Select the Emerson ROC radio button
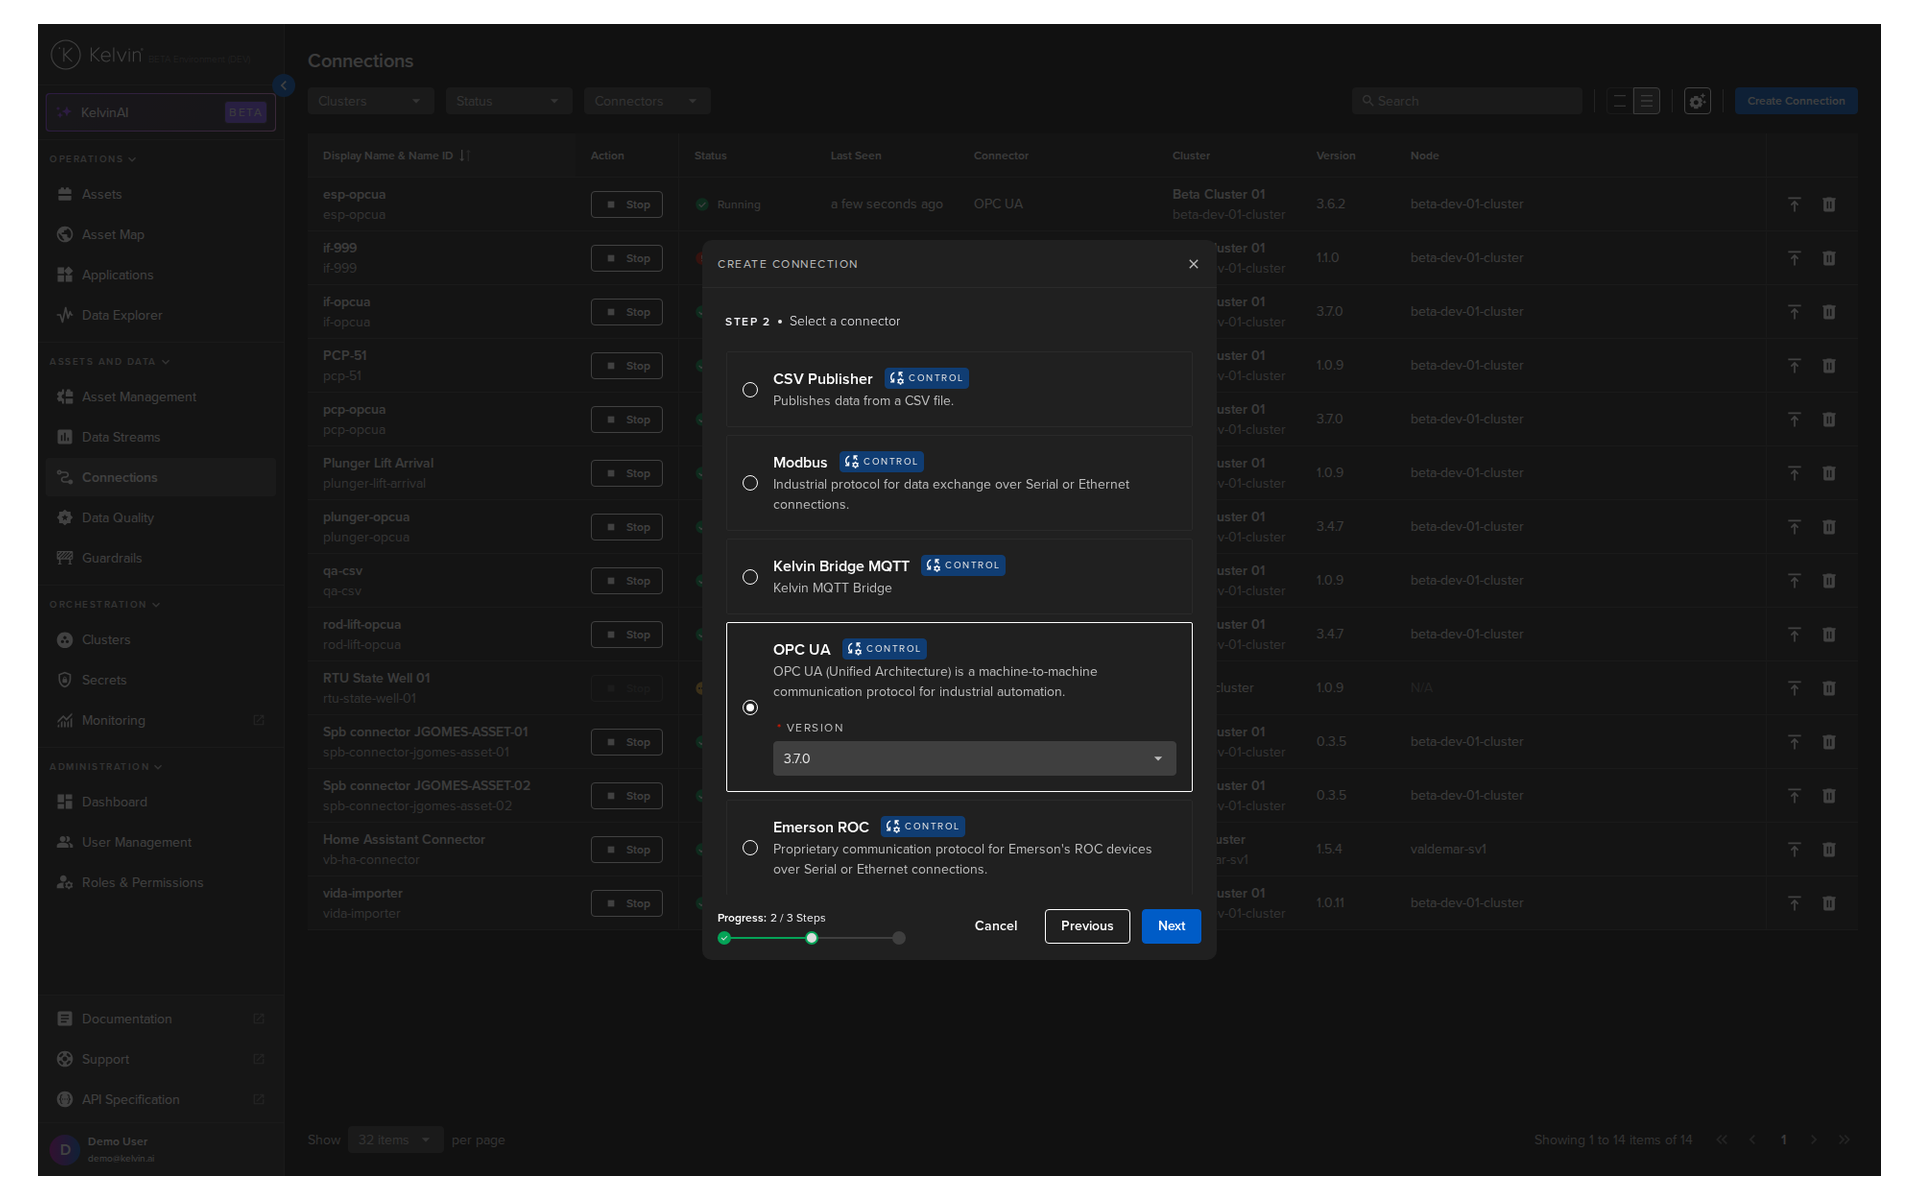Image resolution: width=1920 pixels, height=1200 pixels. pyautogui.click(x=750, y=848)
